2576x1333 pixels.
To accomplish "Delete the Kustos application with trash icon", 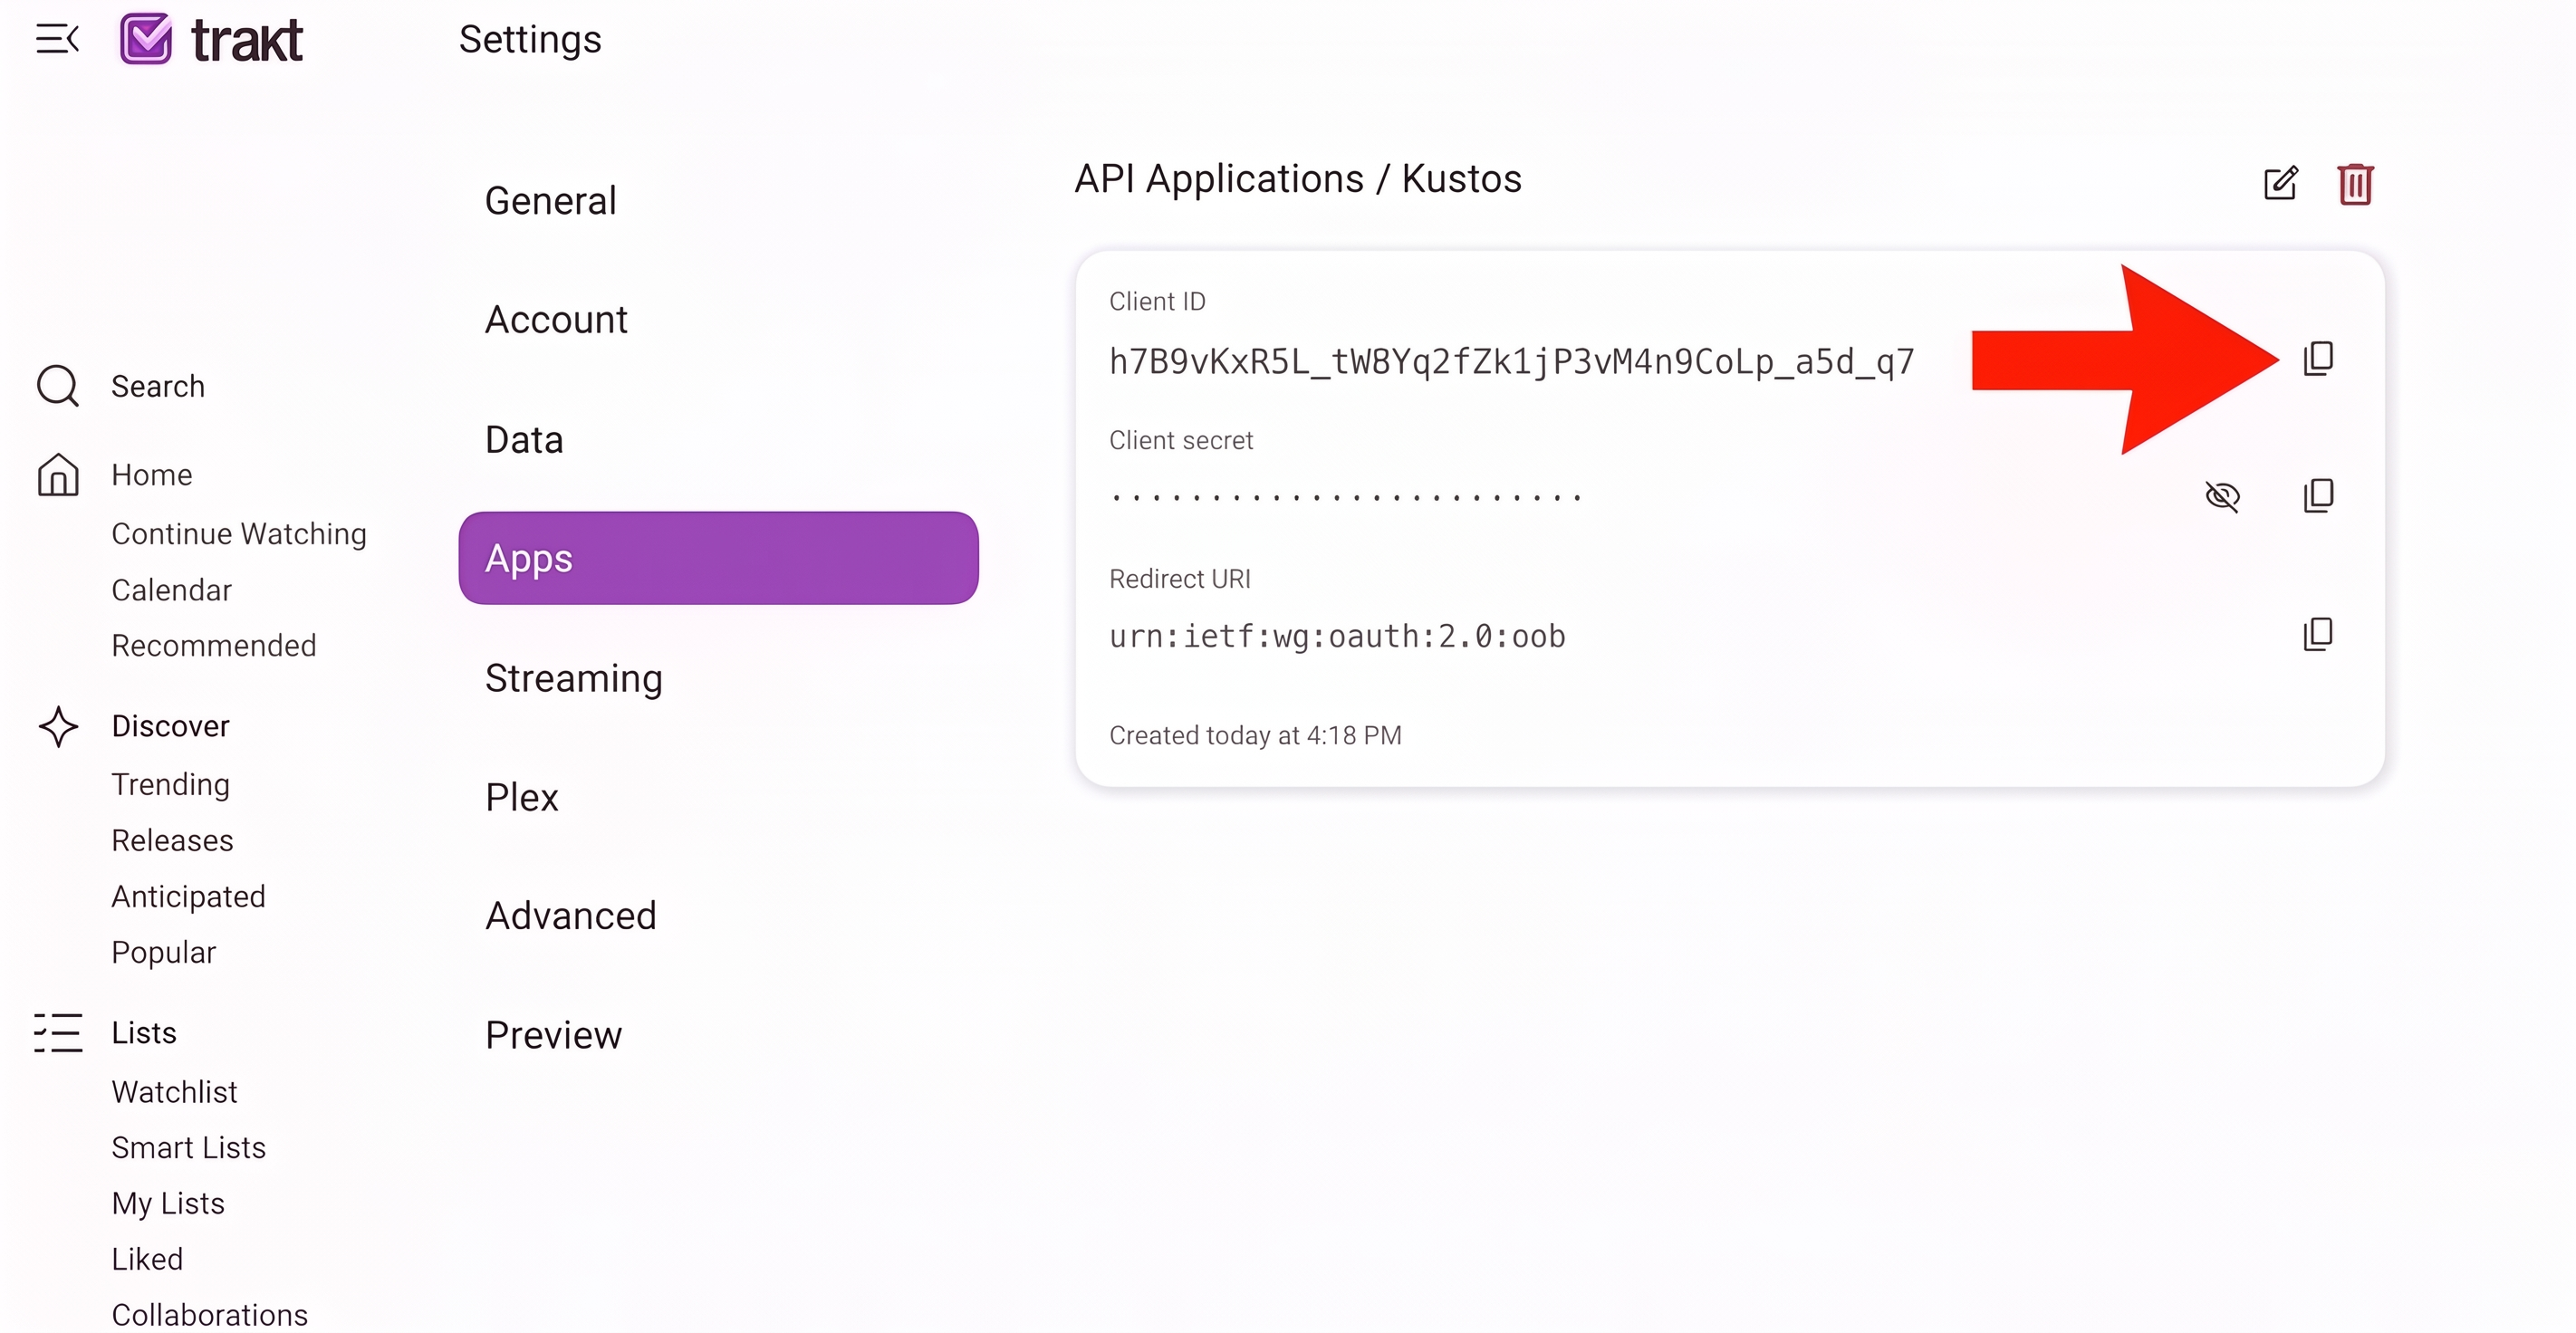I will click(2355, 184).
